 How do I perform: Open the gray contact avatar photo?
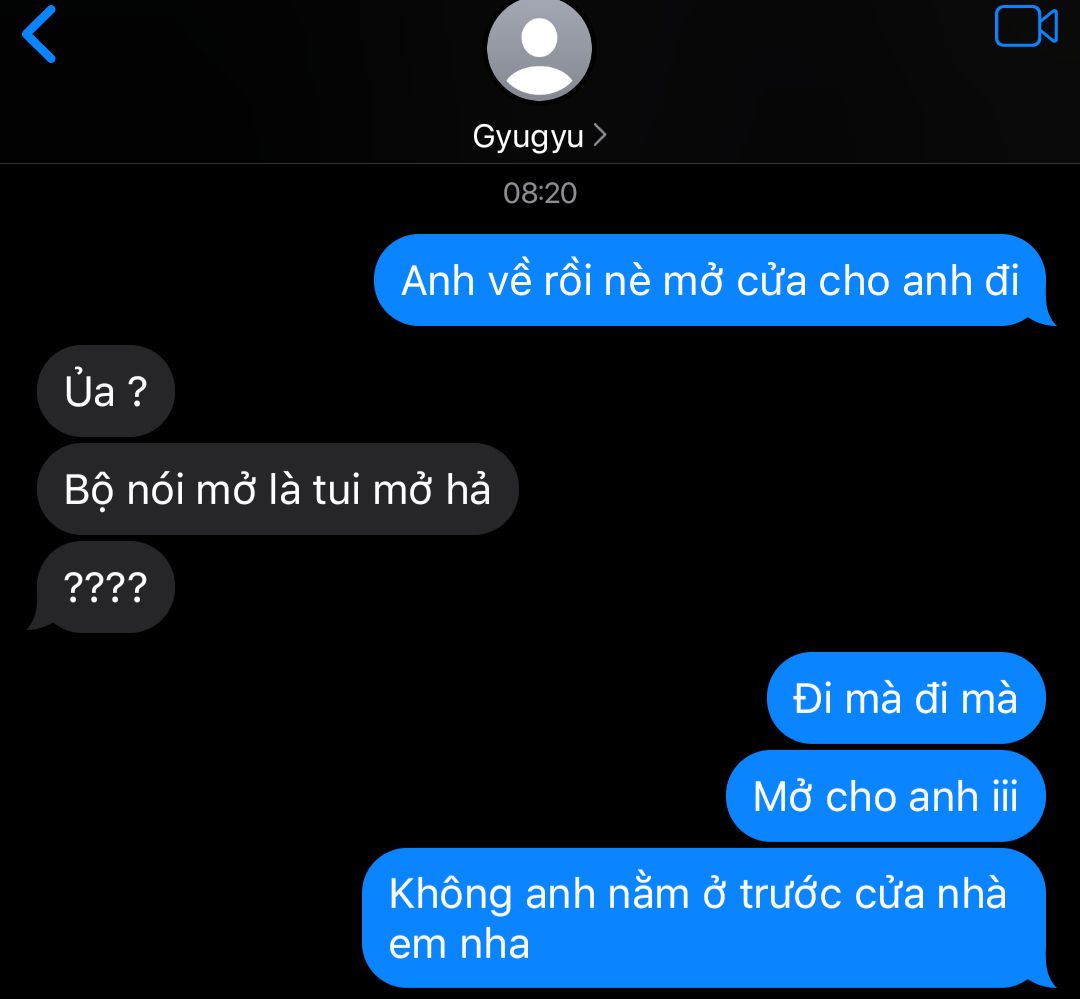(x=539, y=50)
